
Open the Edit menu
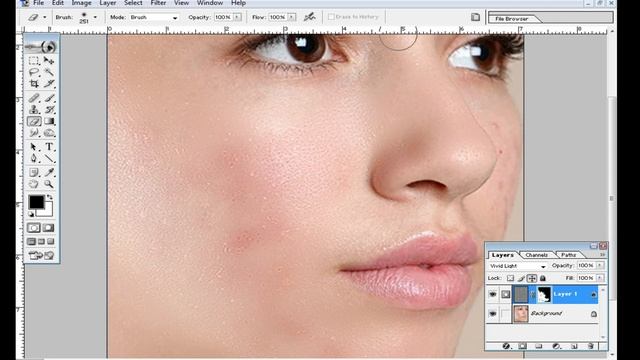coord(58,3)
